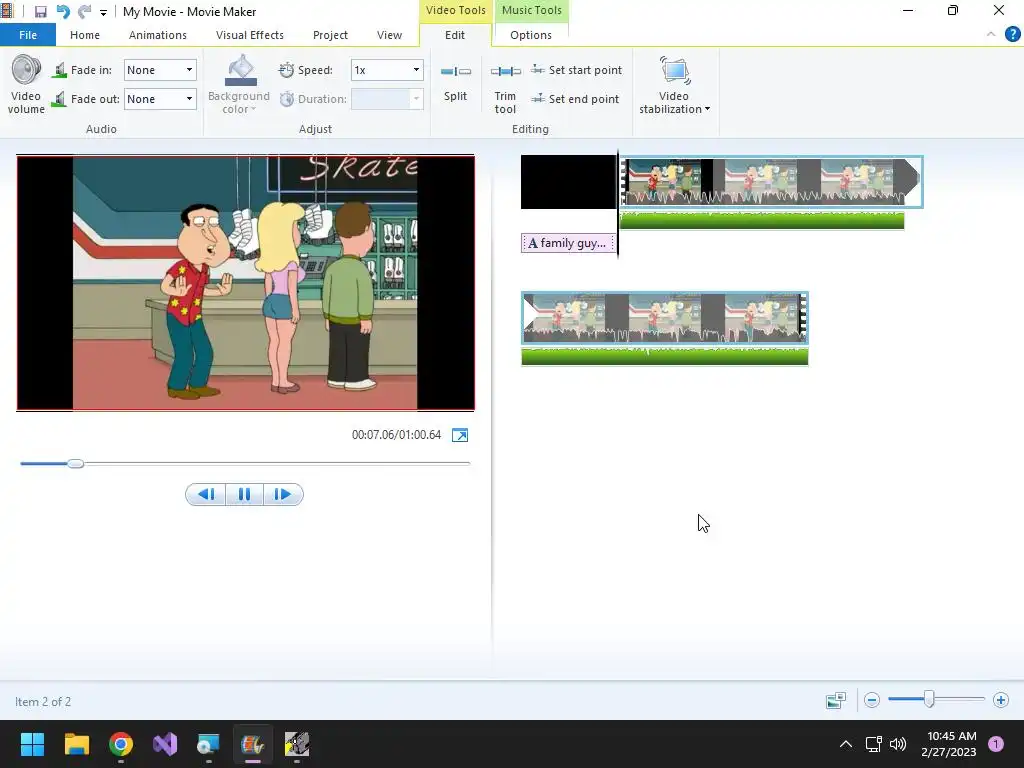The image size is (1024, 768).
Task: Click the Fade in audio icon
Action: point(59,70)
